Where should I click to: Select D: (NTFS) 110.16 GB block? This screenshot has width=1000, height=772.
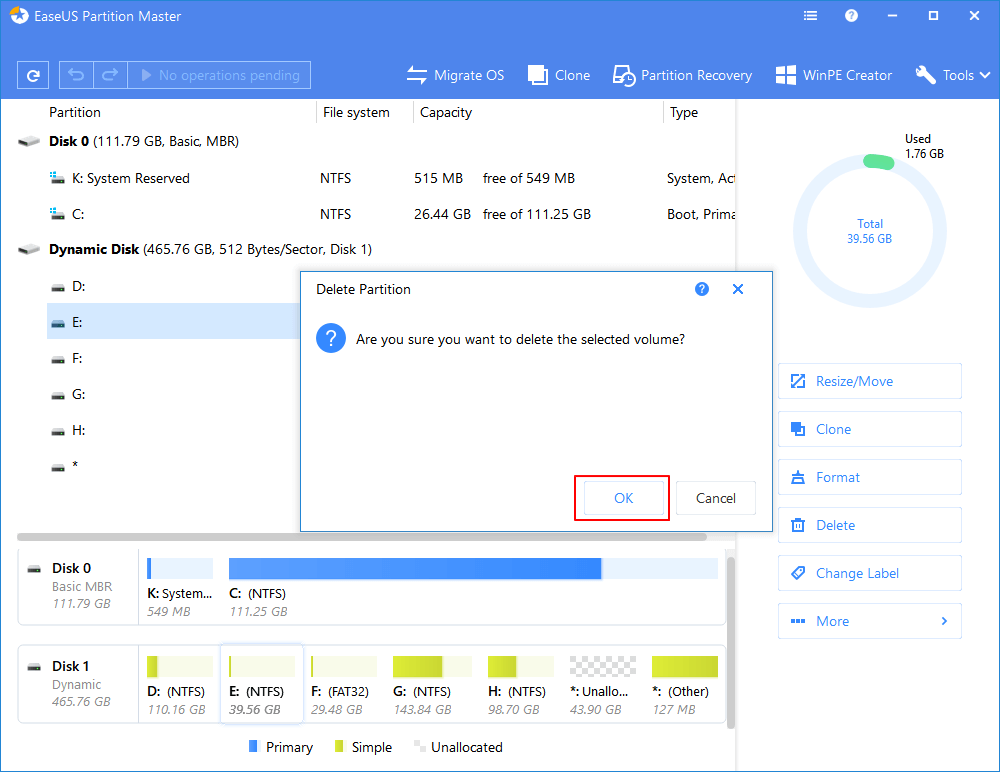179,685
